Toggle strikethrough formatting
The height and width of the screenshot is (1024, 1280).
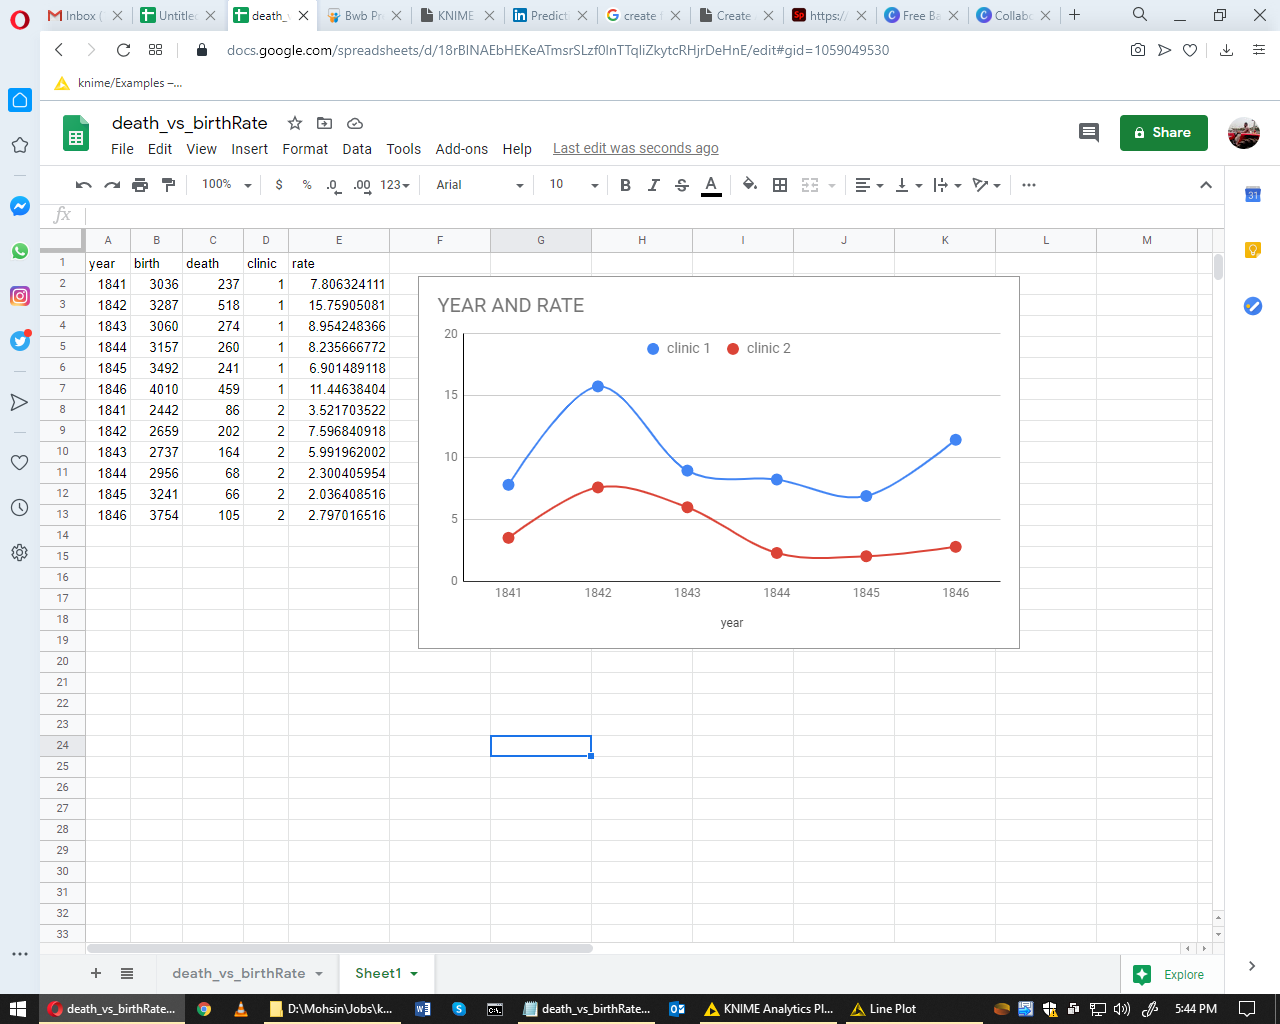[x=682, y=185]
